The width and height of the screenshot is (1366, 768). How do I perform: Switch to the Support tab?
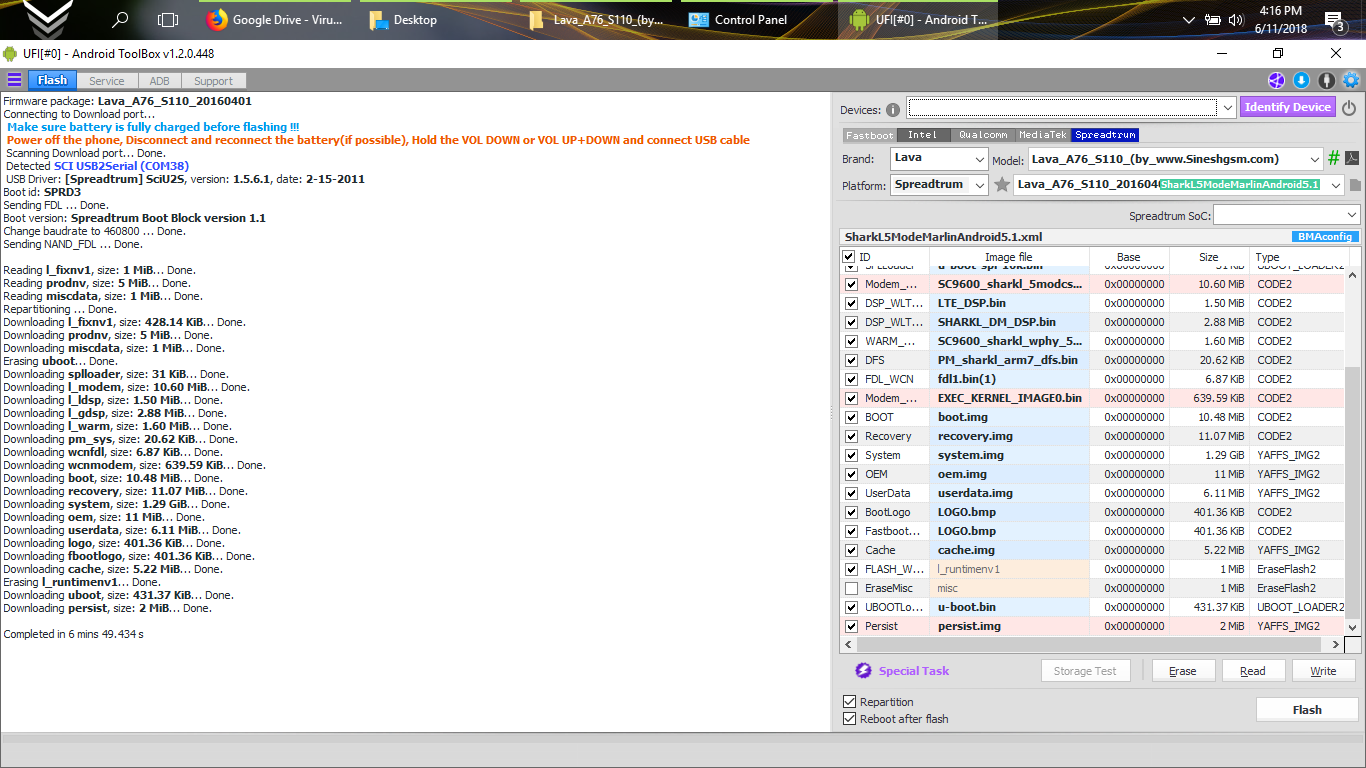213,81
